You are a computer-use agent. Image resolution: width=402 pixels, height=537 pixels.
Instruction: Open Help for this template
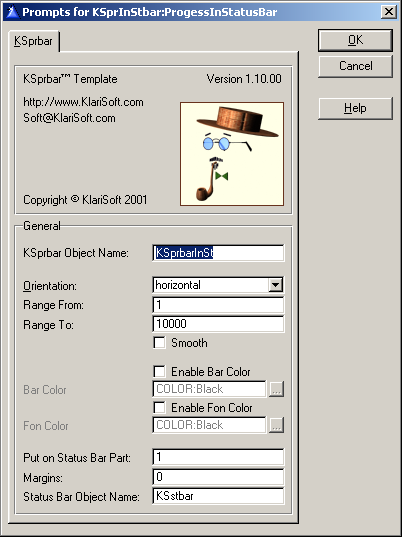point(355,108)
